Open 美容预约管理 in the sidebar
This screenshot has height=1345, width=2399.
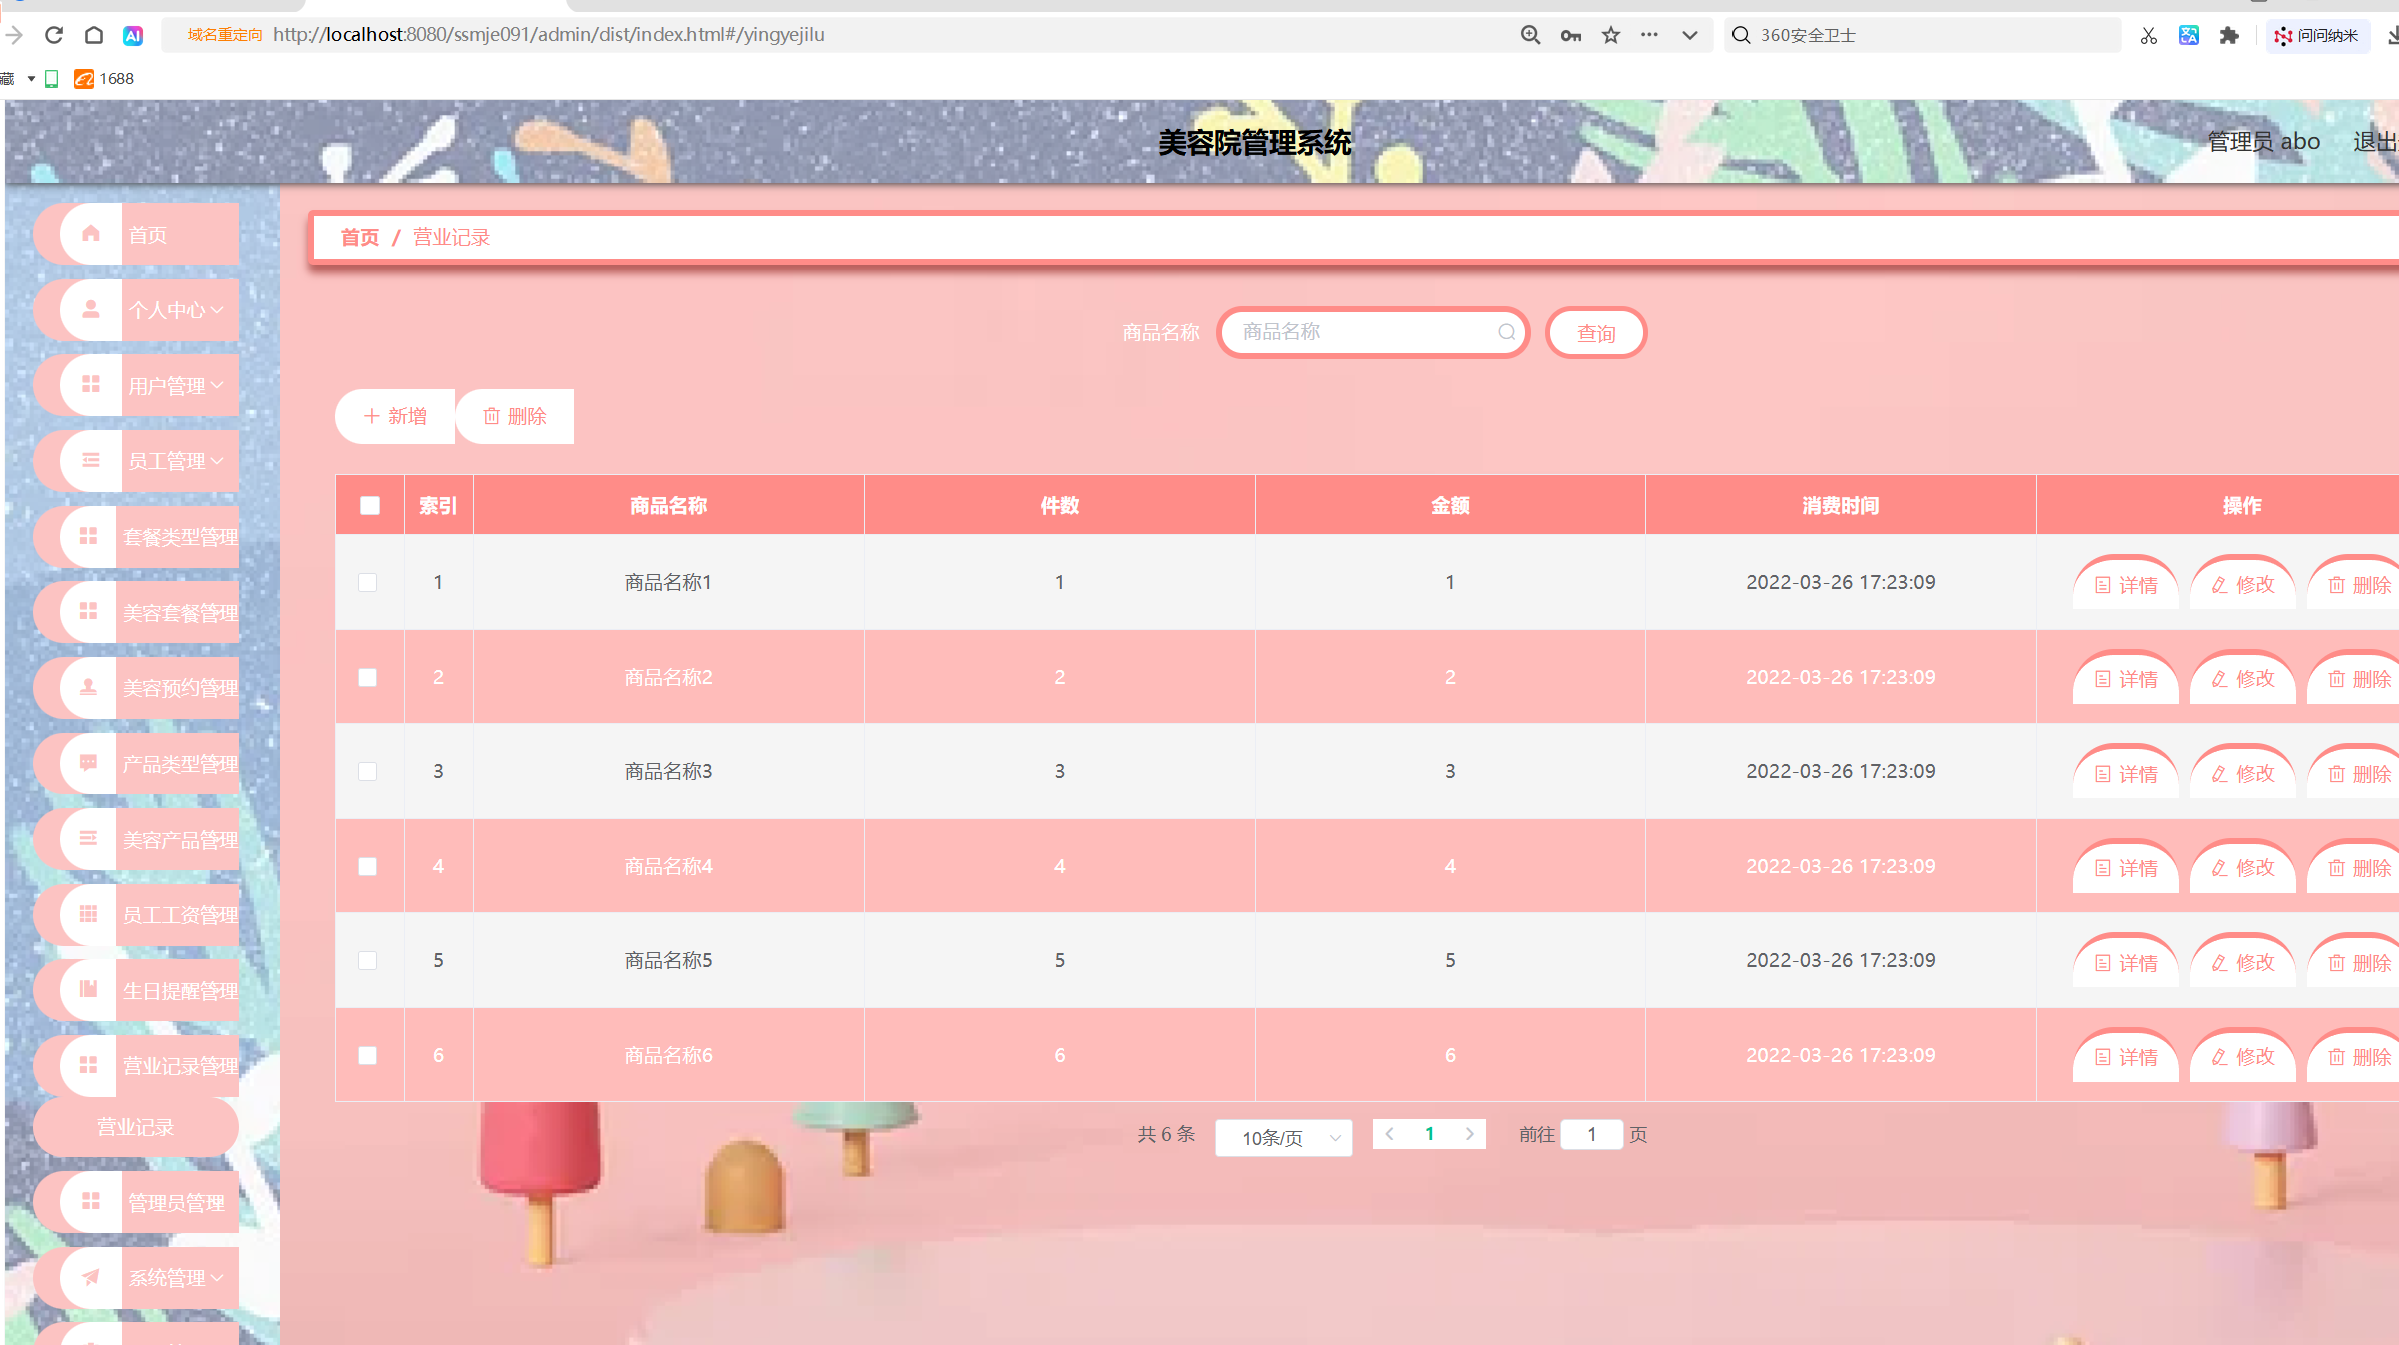coord(179,687)
